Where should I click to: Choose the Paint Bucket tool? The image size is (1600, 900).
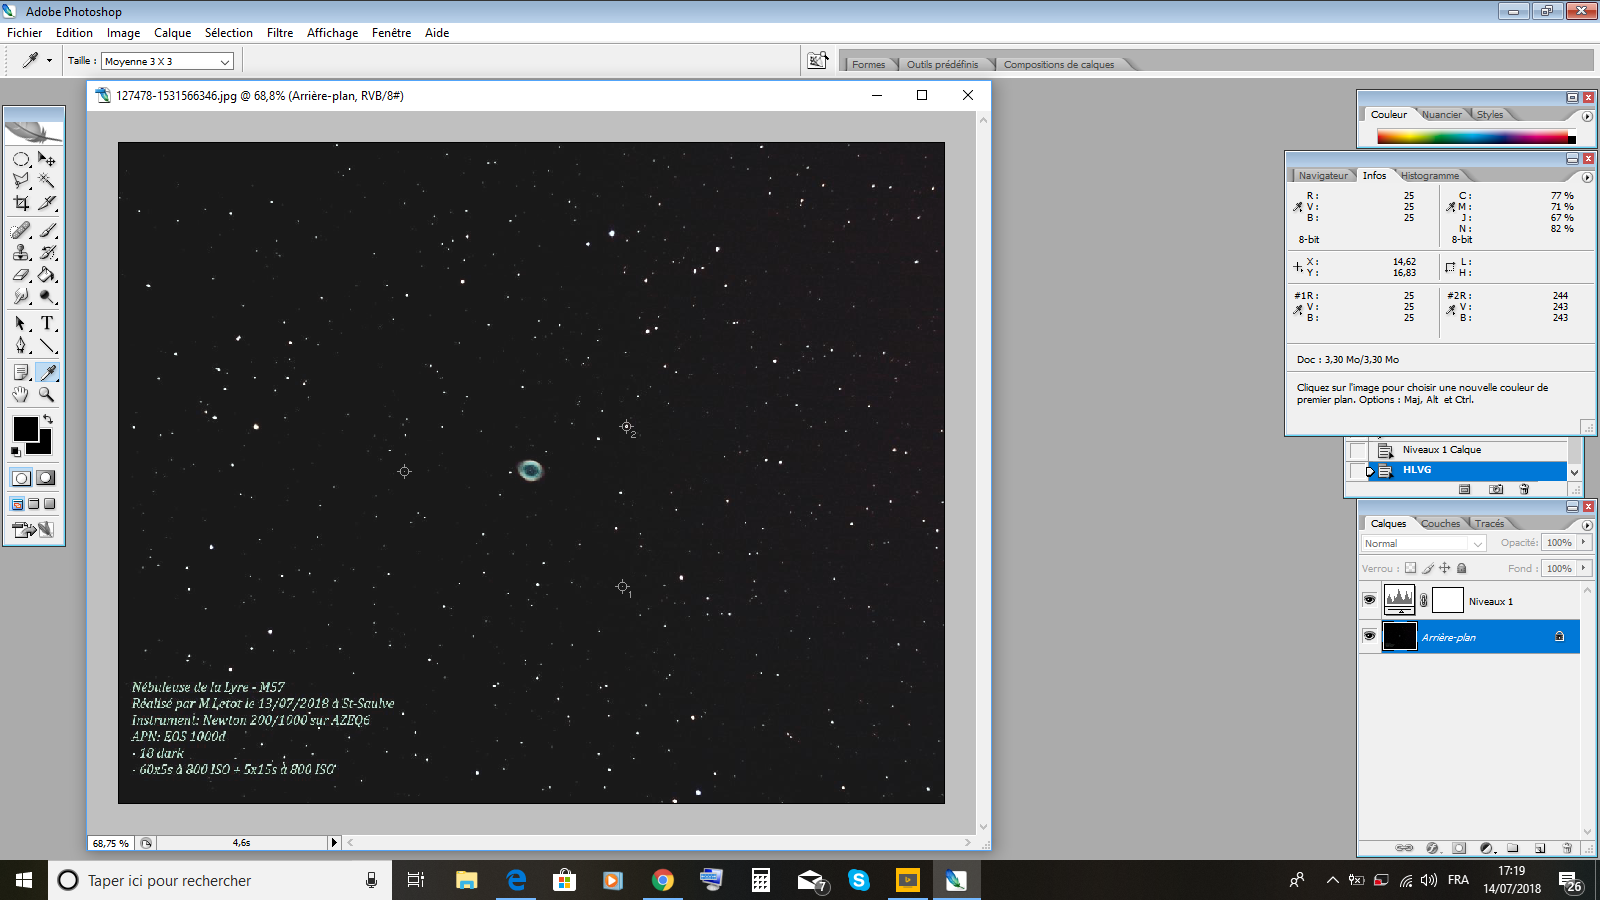47,274
